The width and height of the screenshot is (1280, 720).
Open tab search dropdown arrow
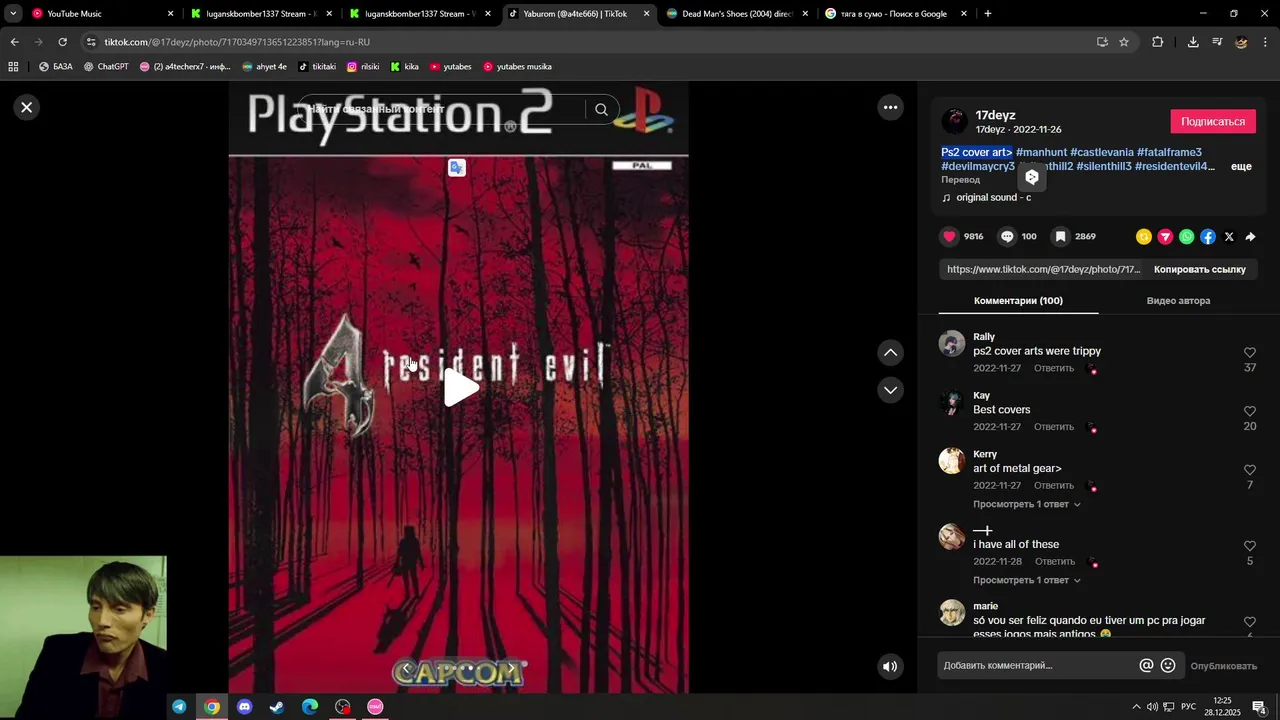(13, 14)
